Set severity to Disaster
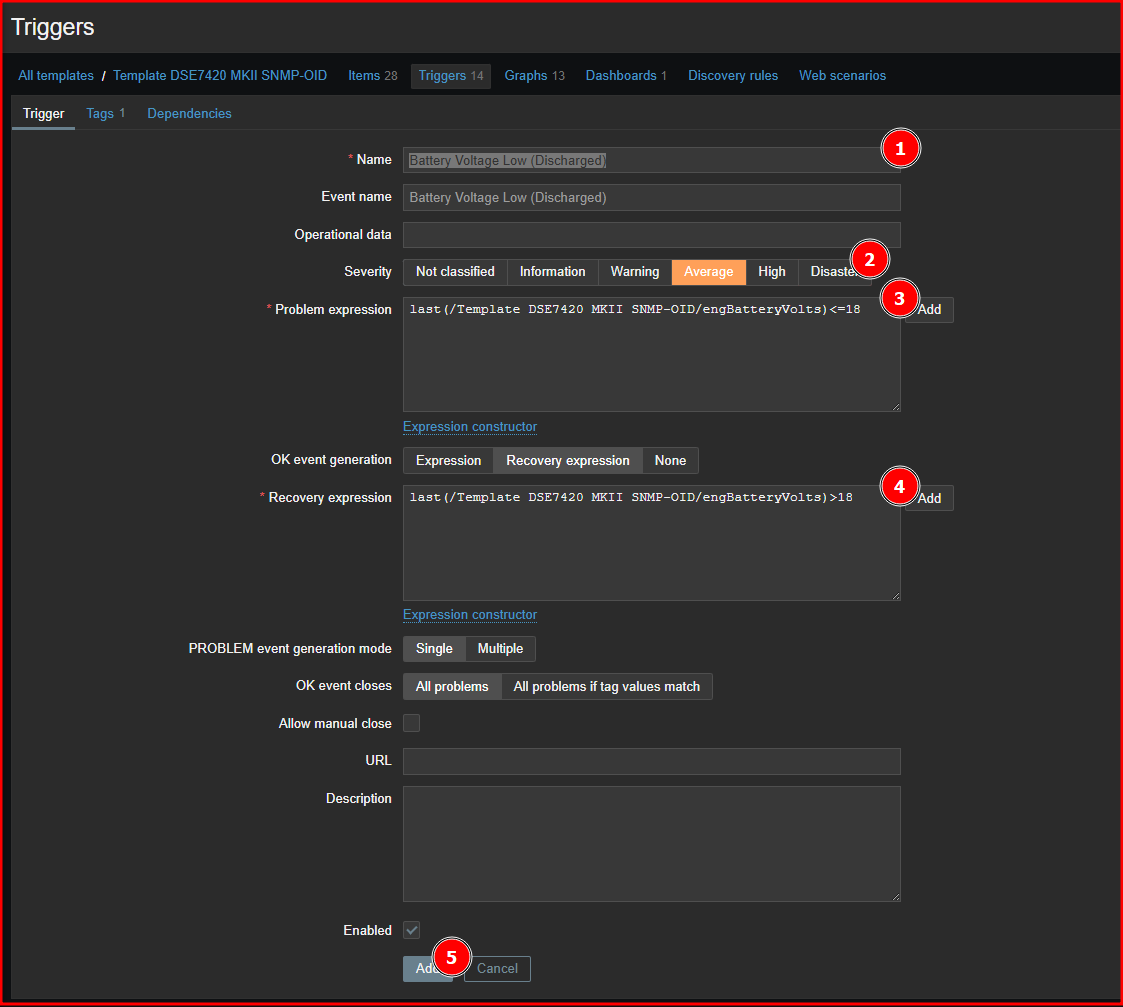 (834, 271)
